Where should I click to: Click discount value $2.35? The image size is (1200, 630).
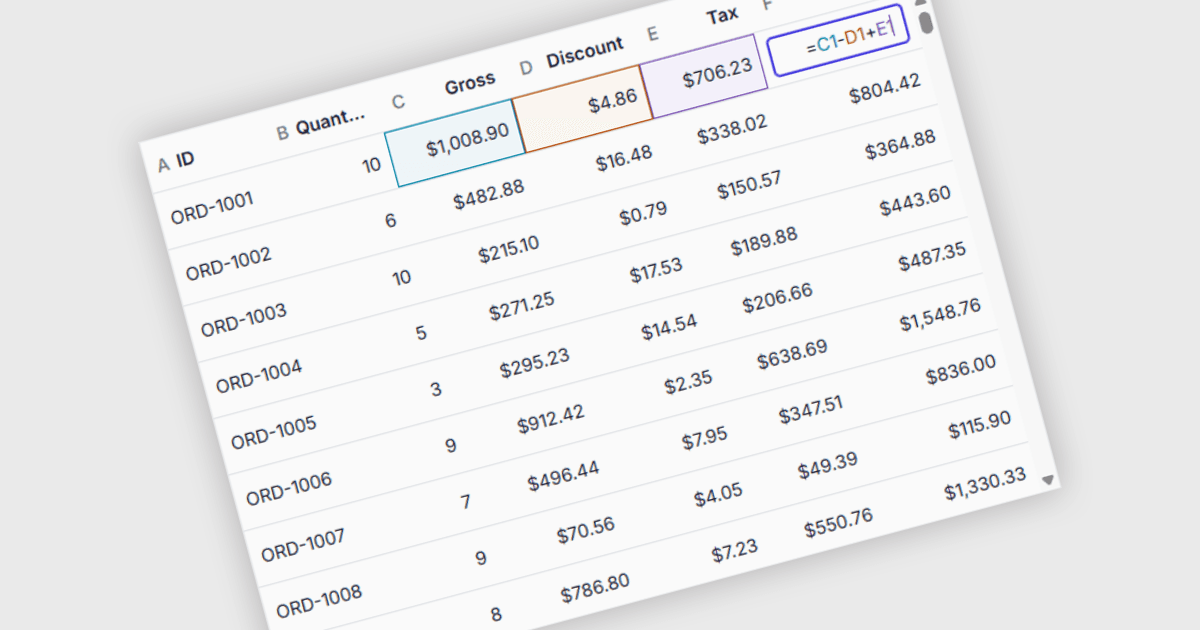point(688,383)
